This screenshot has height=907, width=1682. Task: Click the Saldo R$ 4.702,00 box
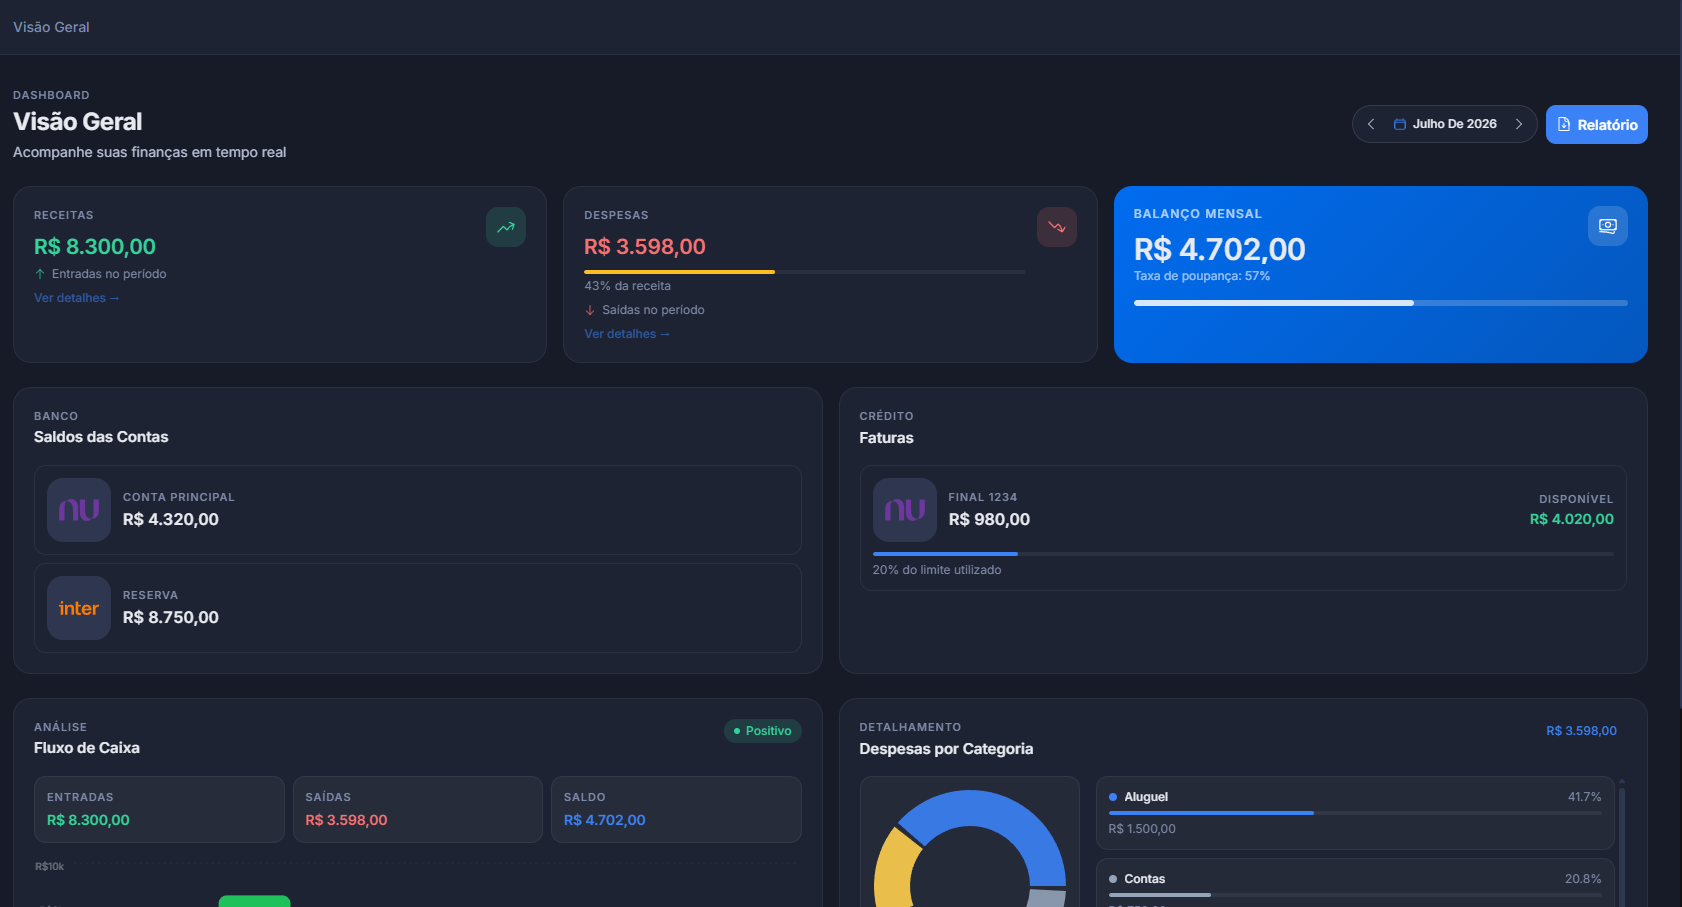[676, 810]
